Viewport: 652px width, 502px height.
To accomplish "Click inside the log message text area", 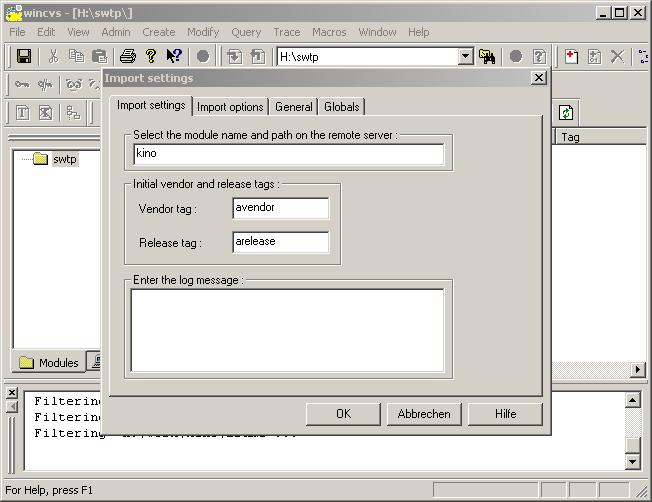I will click(288, 330).
